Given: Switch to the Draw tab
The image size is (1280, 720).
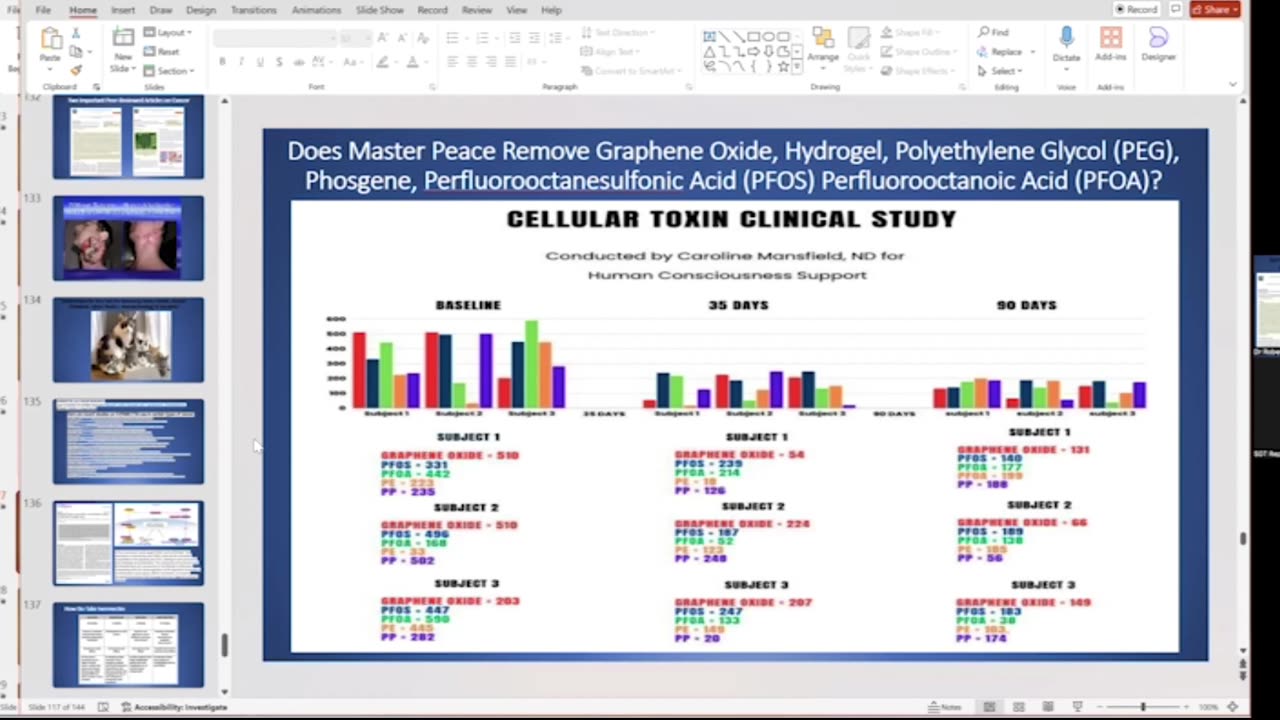Looking at the screenshot, I should 161,10.
